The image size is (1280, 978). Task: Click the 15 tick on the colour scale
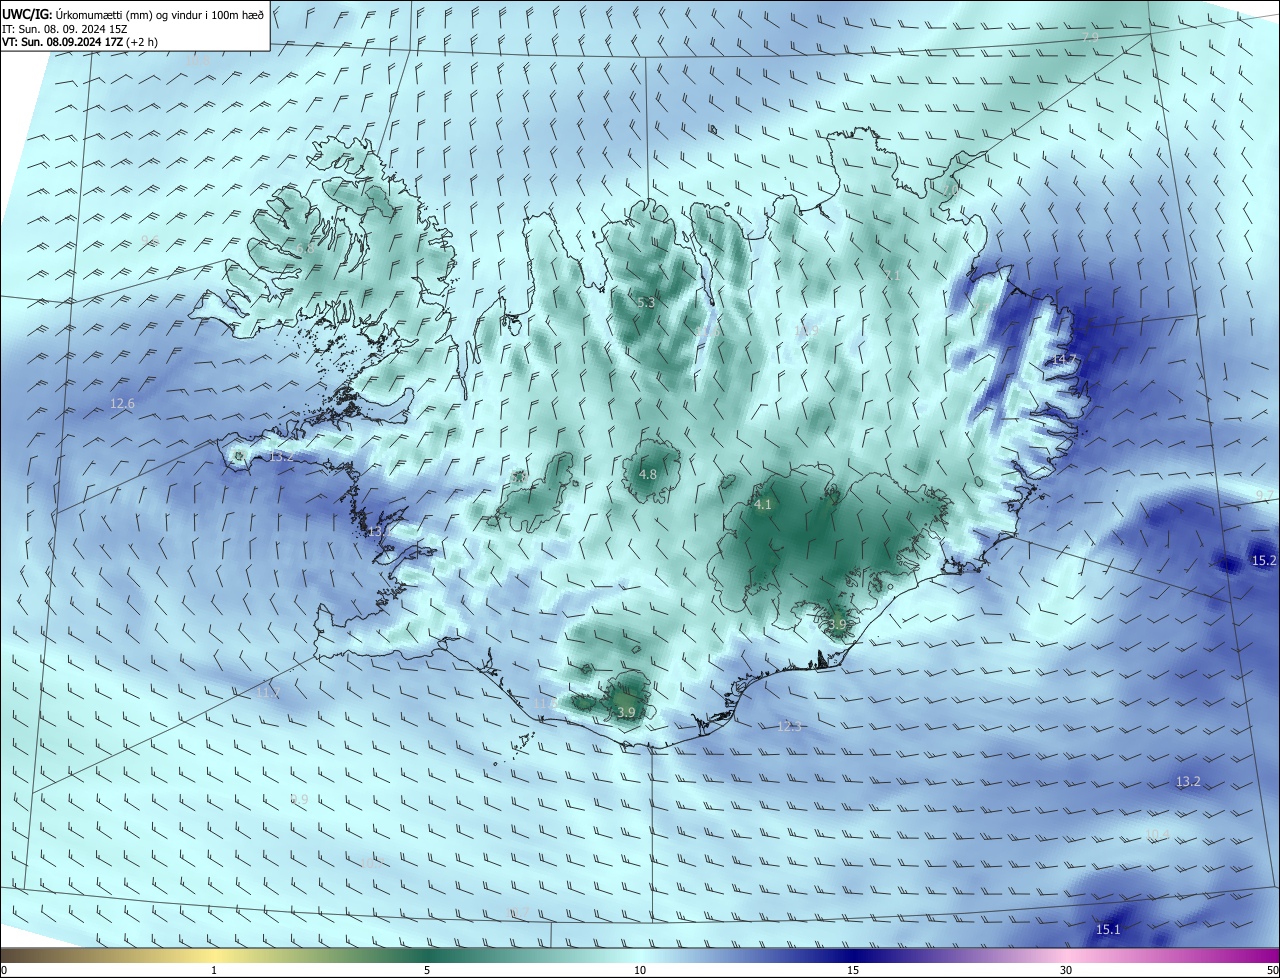point(853,970)
